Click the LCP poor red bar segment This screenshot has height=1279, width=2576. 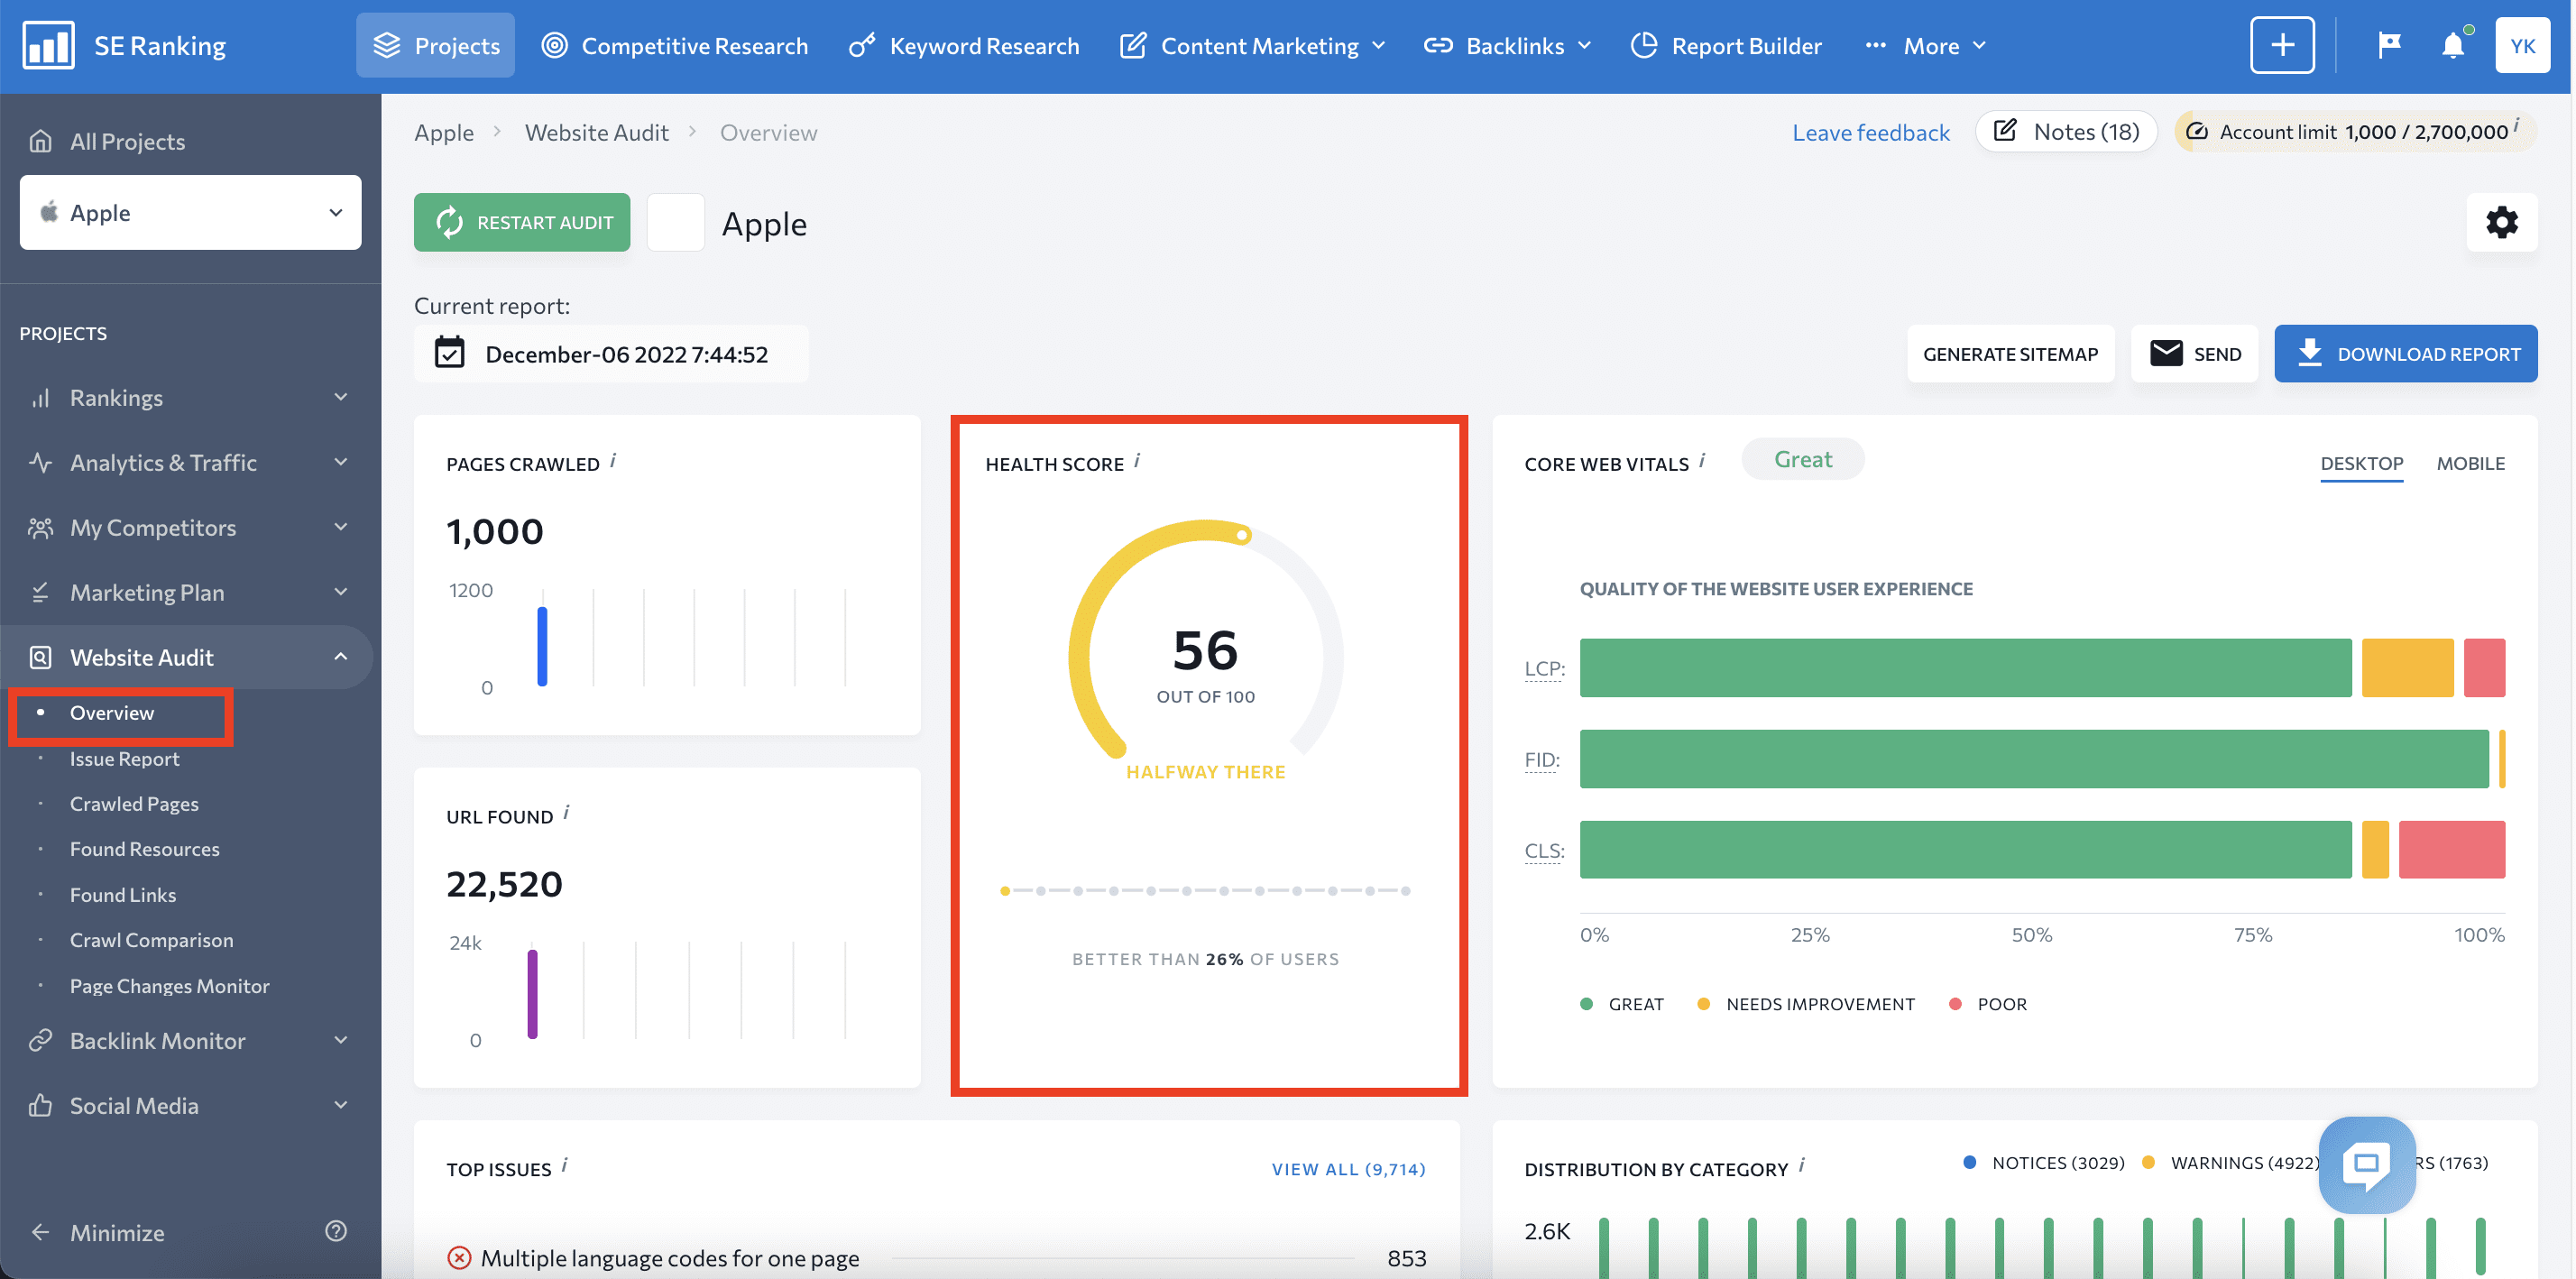(2484, 667)
